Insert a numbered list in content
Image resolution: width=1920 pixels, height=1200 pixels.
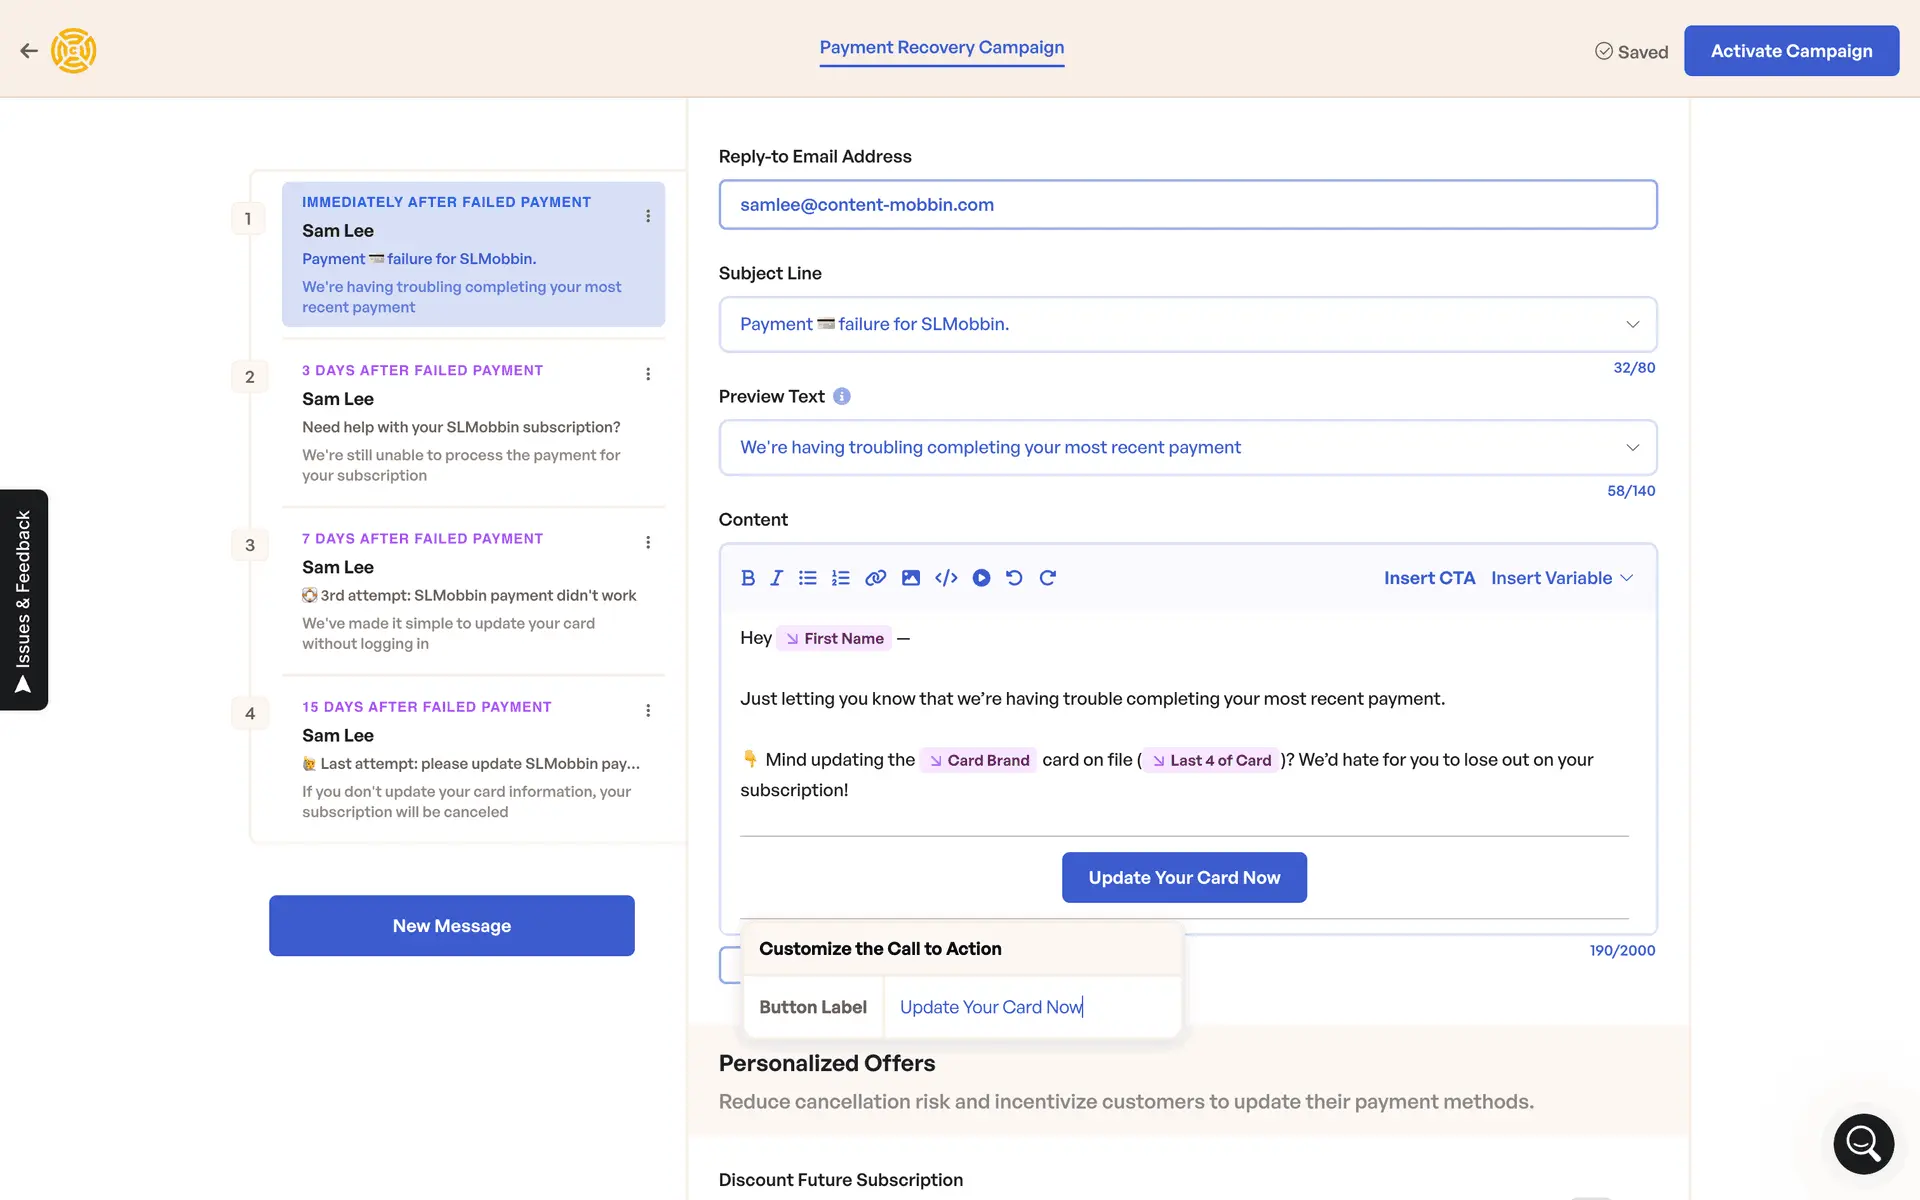pyautogui.click(x=840, y=578)
